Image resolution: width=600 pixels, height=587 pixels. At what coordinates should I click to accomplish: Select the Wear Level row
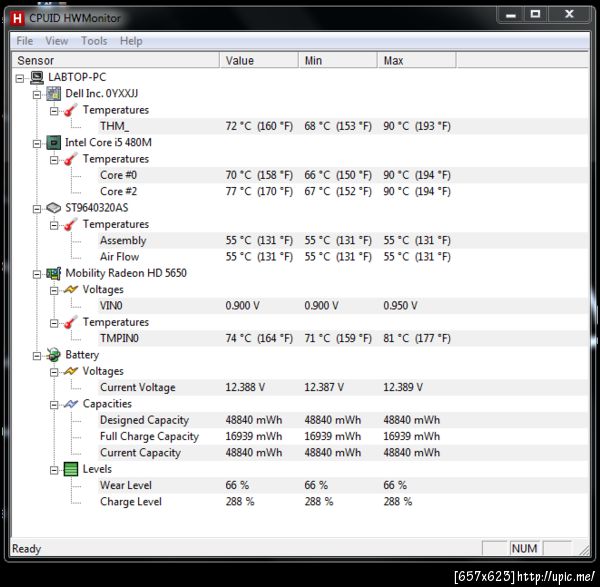coord(342,485)
